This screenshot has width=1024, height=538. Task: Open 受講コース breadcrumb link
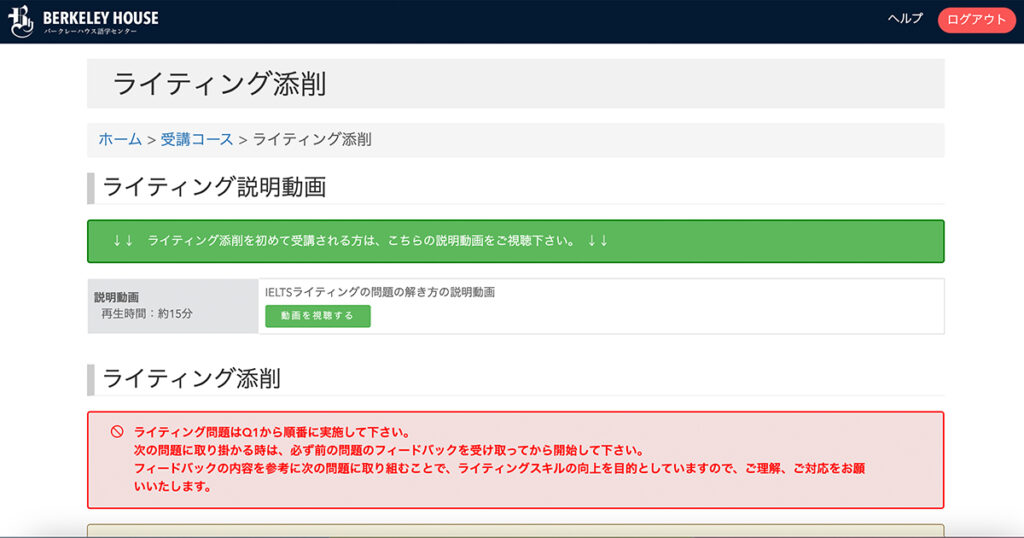tap(197, 140)
